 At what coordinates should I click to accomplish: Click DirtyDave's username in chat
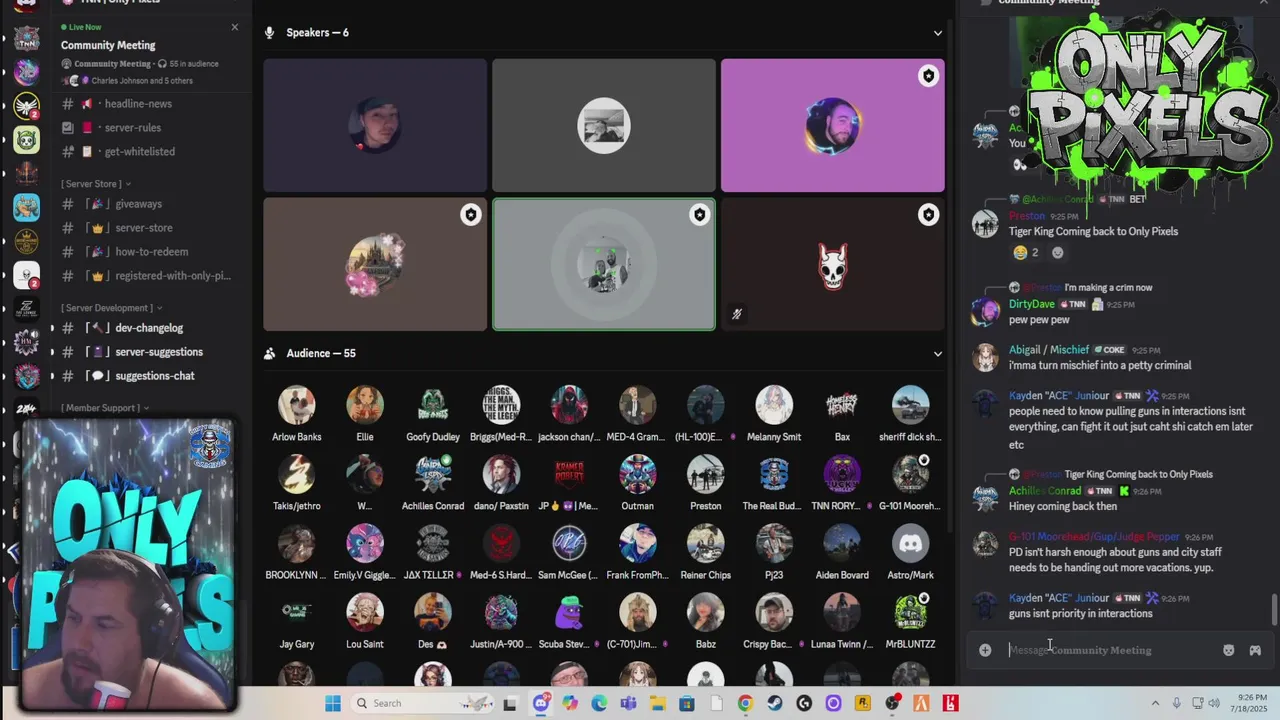click(1031, 304)
